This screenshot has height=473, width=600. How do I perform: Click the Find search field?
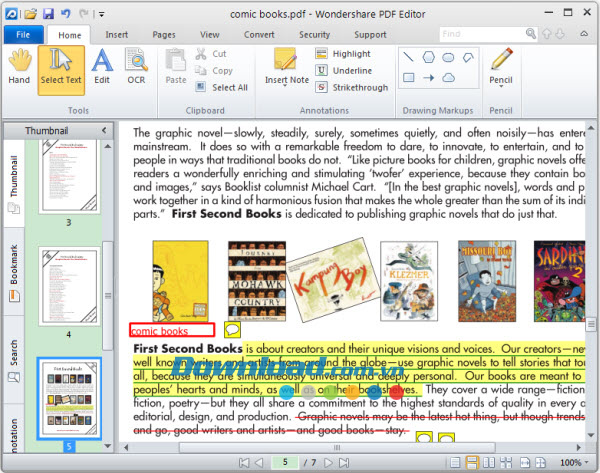click(482, 34)
